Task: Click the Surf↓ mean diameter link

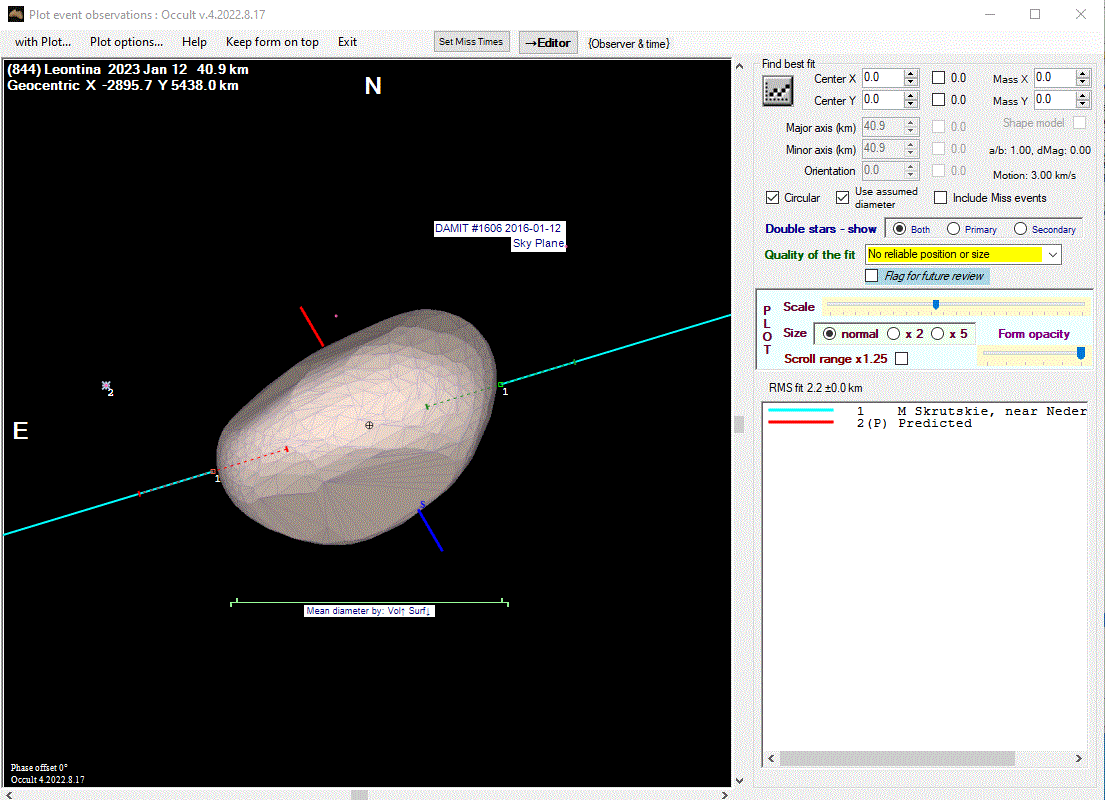Action: point(419,611)
